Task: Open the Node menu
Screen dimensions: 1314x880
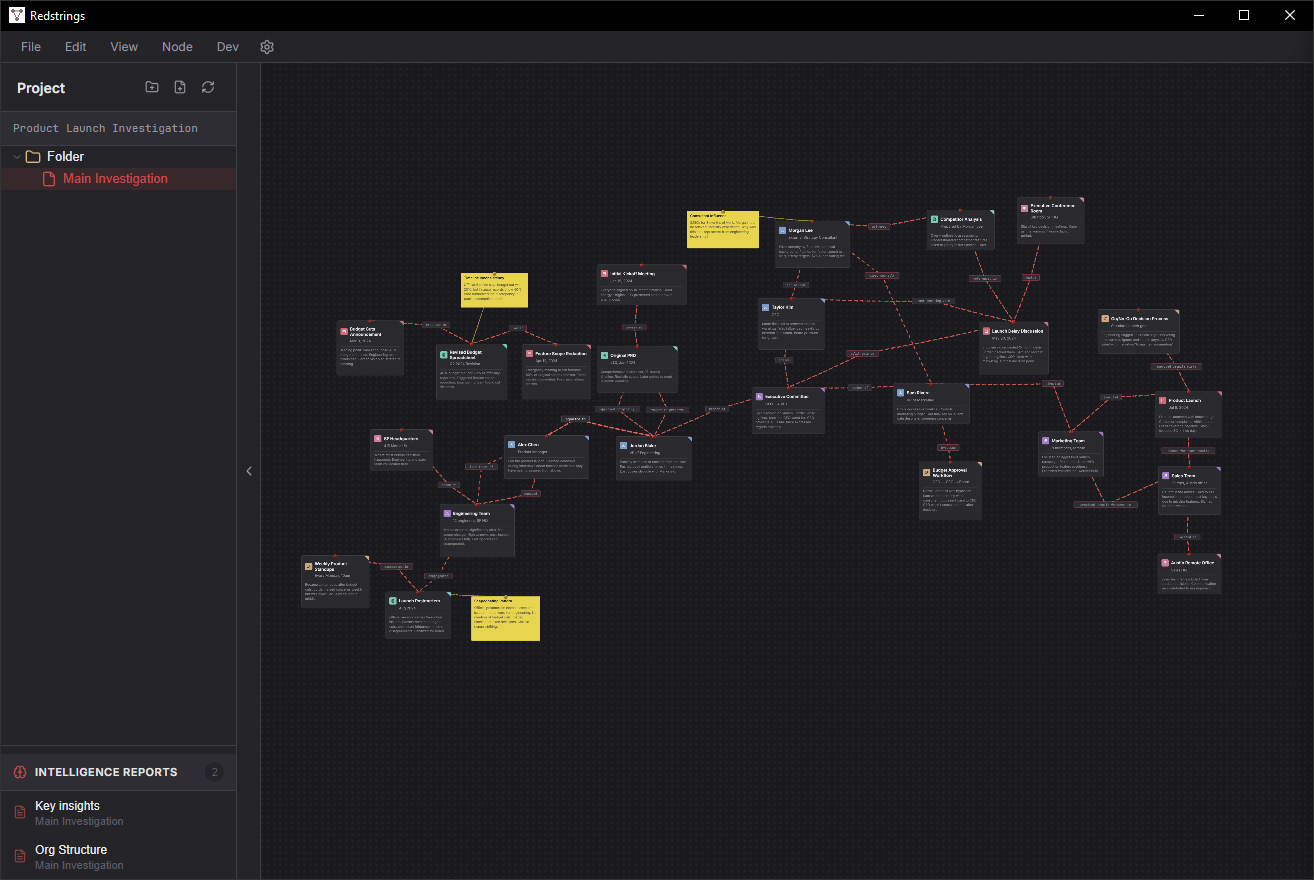Action: 177,47
